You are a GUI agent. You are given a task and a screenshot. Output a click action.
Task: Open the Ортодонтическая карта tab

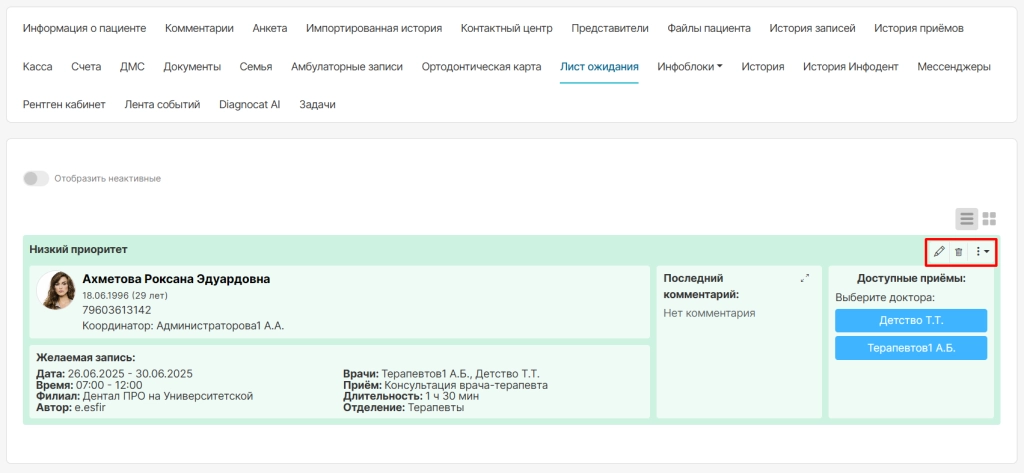click(481, 67)
